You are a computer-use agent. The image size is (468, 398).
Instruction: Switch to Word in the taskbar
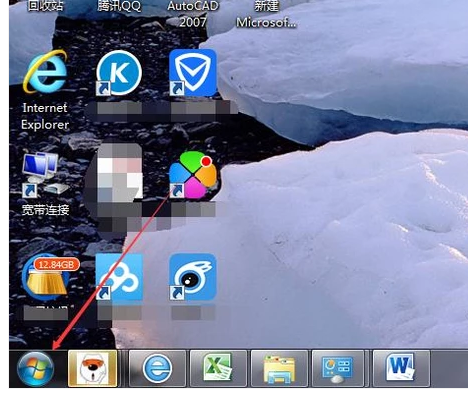(401, 368)
